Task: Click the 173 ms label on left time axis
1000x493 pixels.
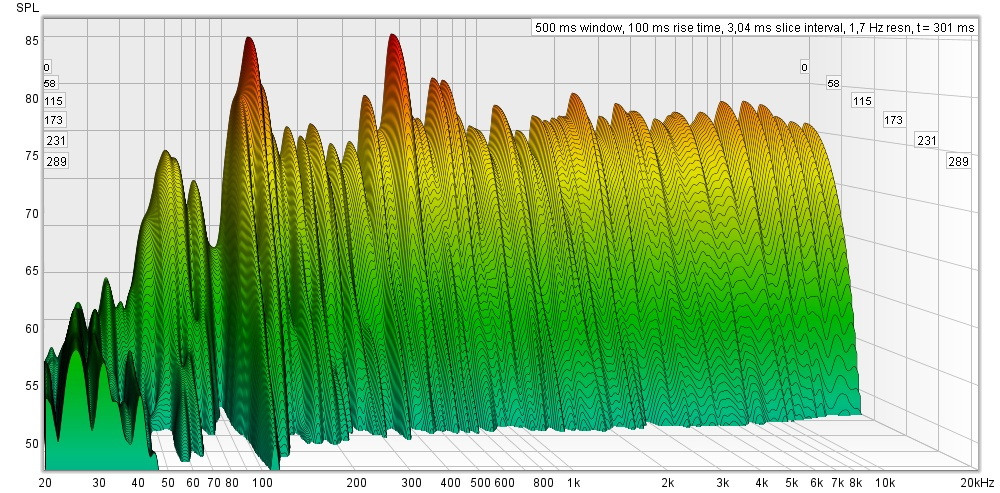Action: [54, 120]
